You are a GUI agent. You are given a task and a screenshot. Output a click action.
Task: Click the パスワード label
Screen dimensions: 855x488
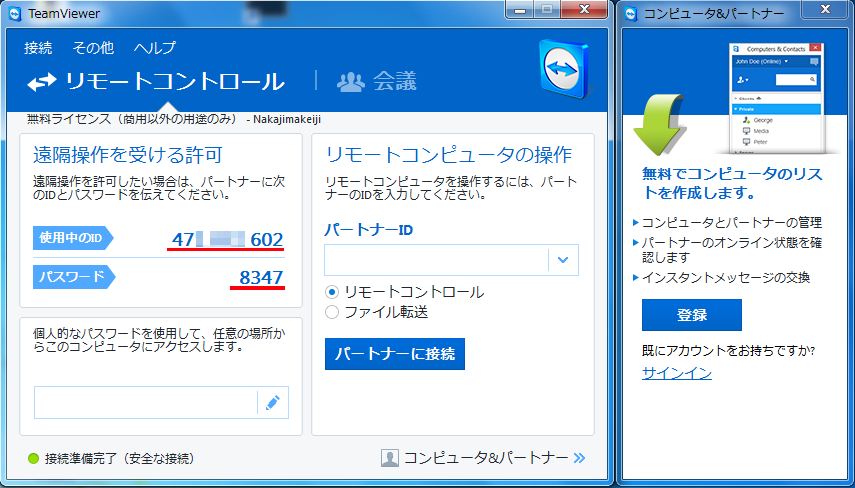74,276
